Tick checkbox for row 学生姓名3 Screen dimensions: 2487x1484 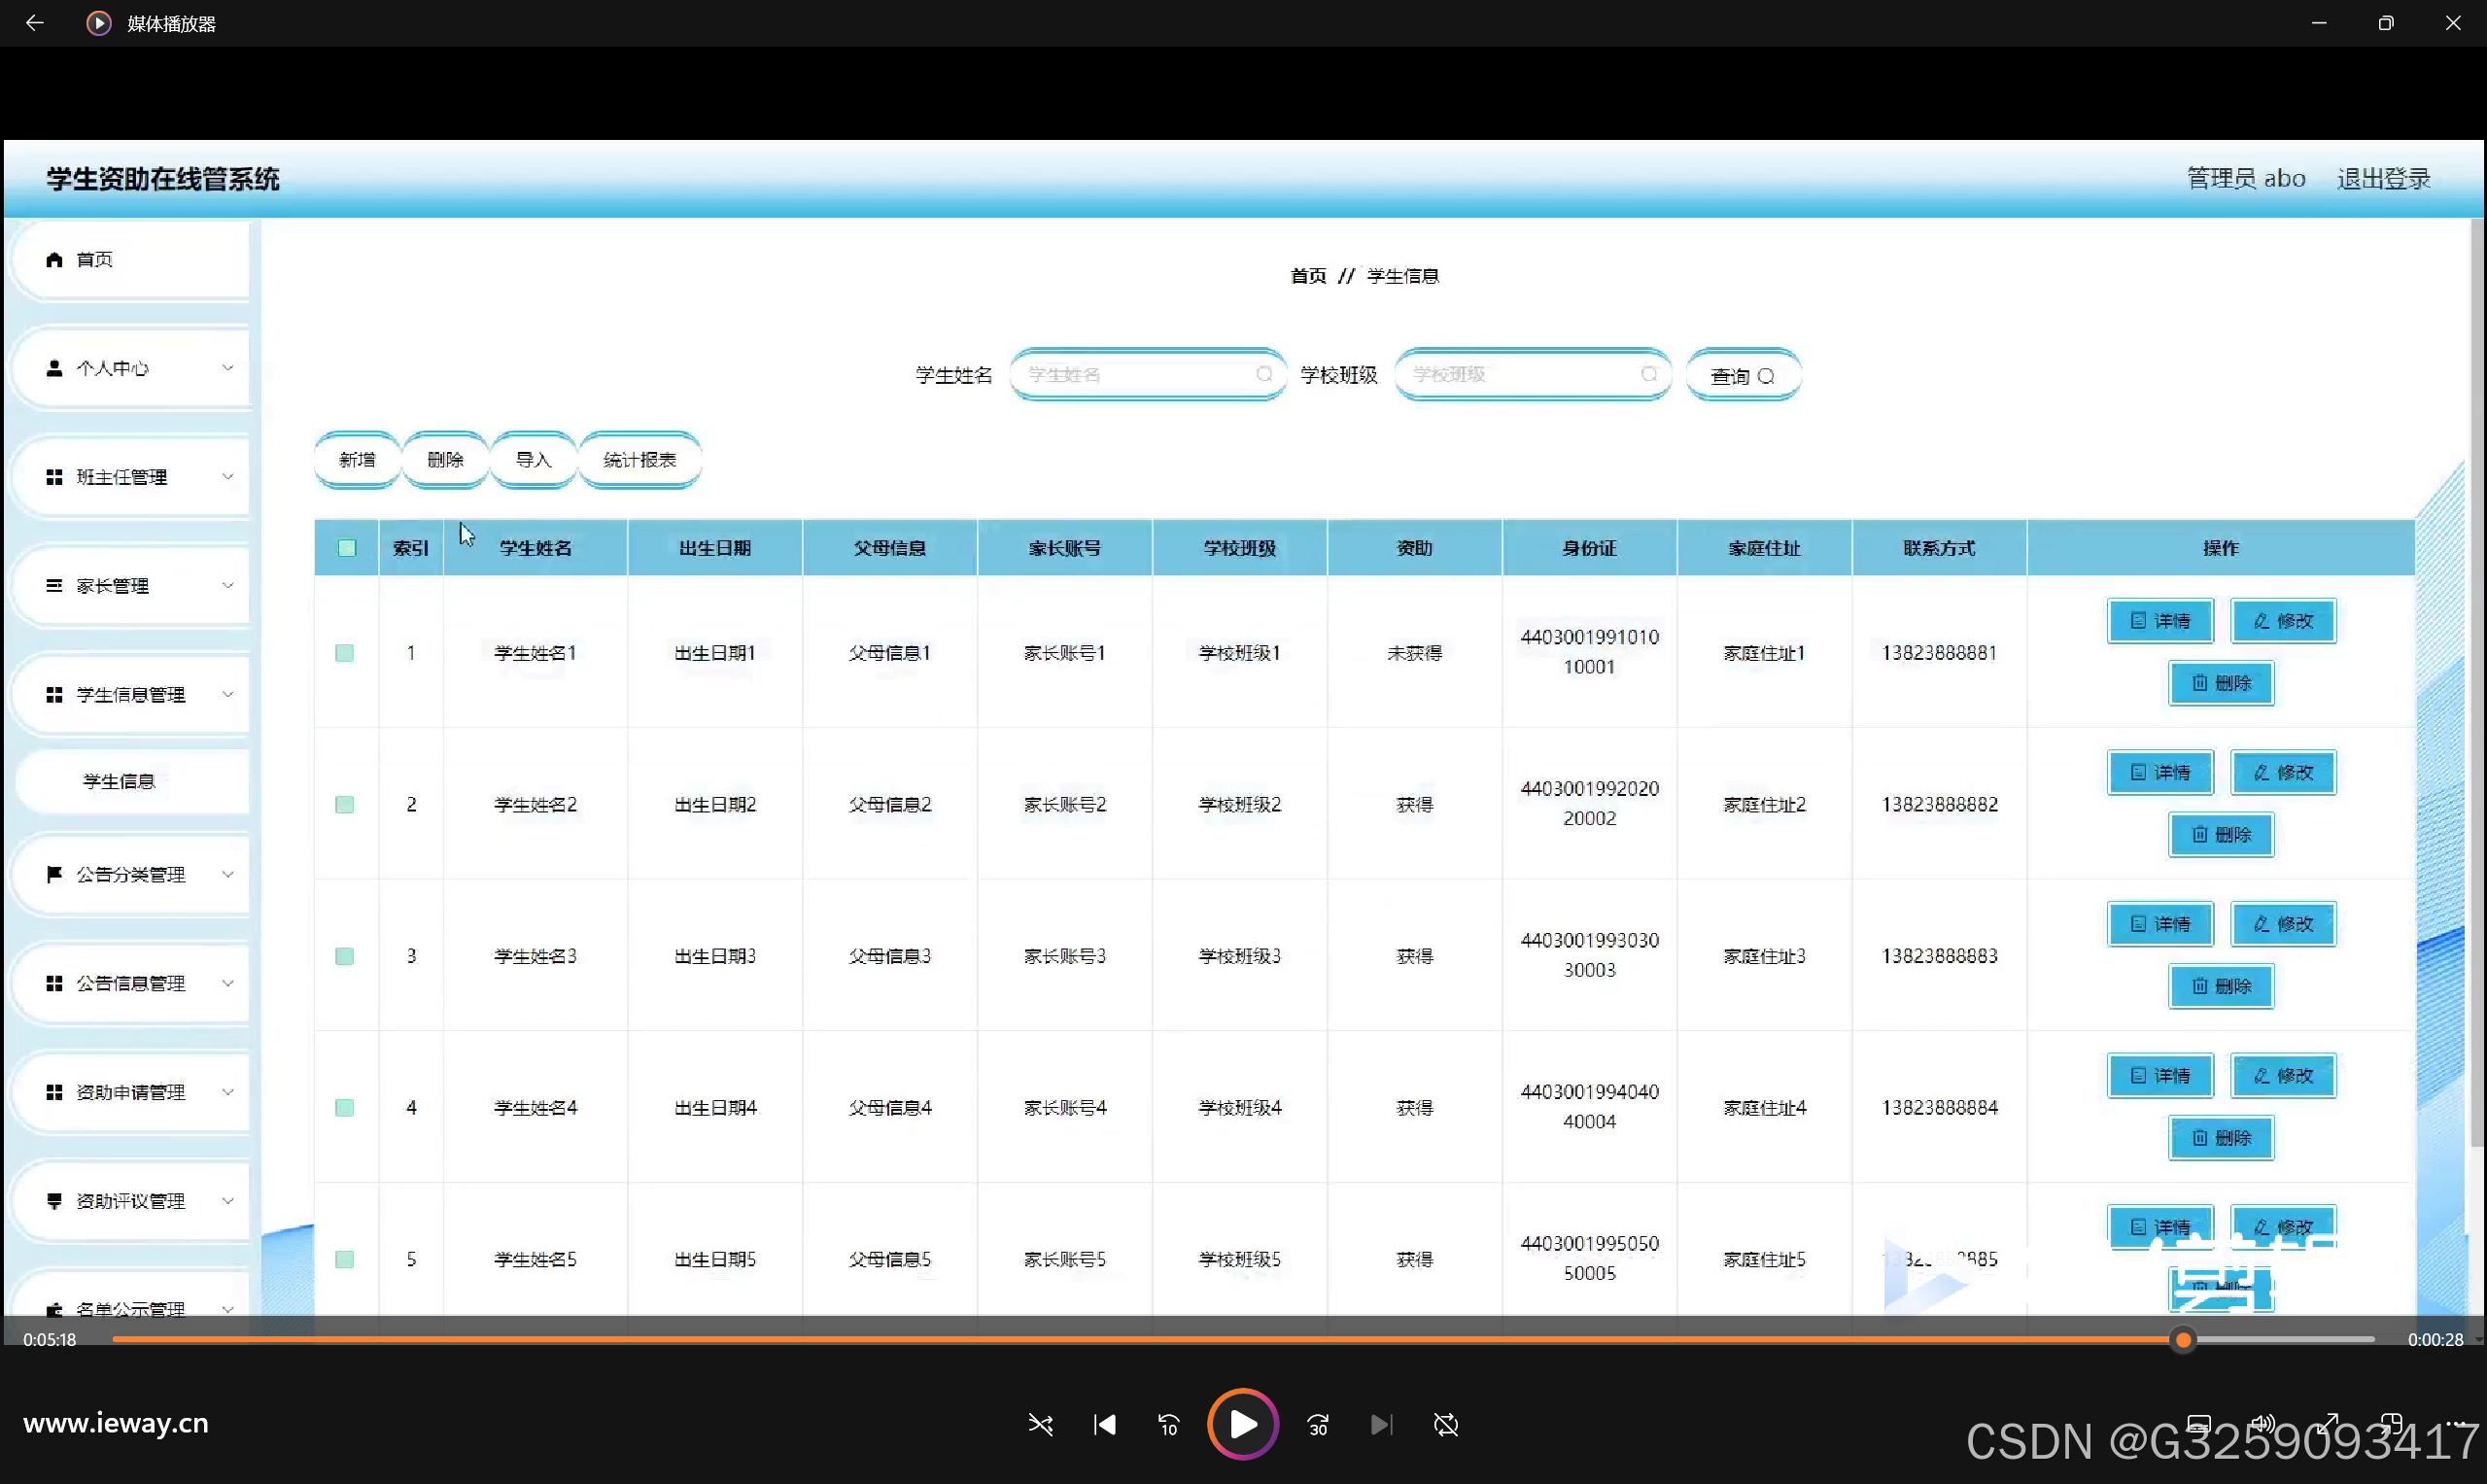click(345, 956)
